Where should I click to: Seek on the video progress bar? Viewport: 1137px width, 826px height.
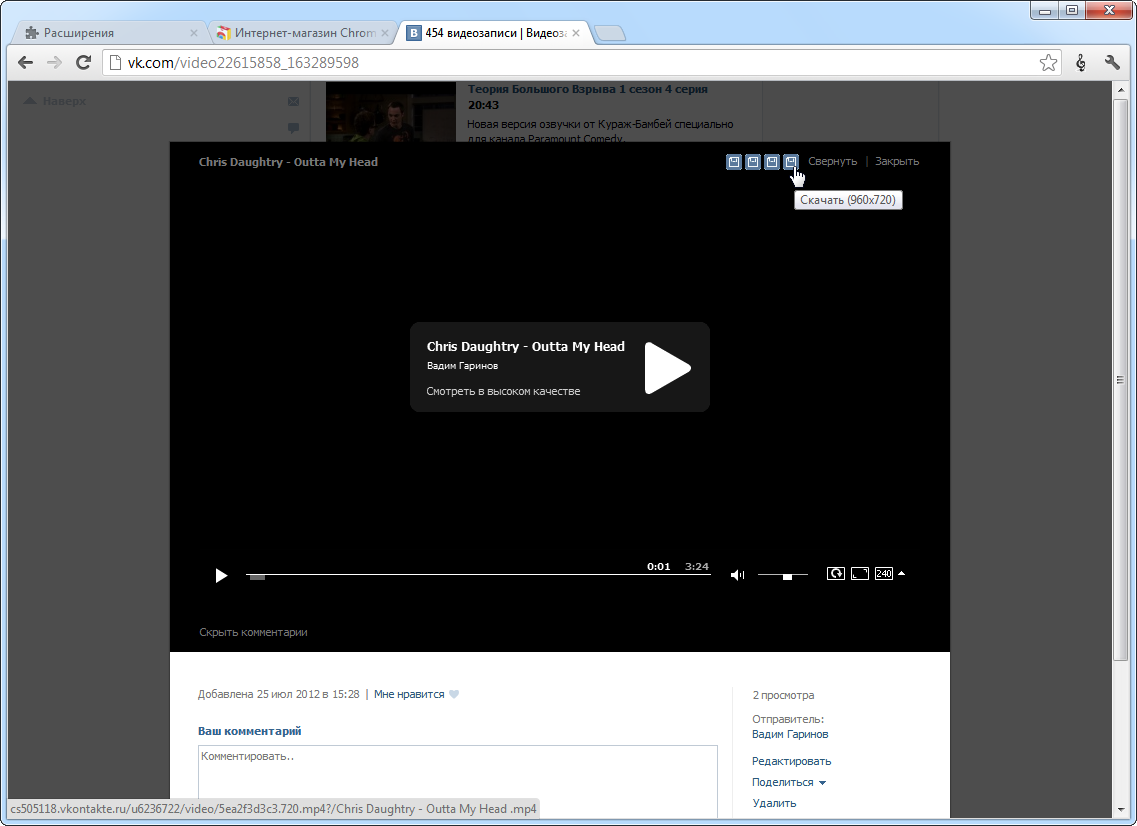point(478,575)
